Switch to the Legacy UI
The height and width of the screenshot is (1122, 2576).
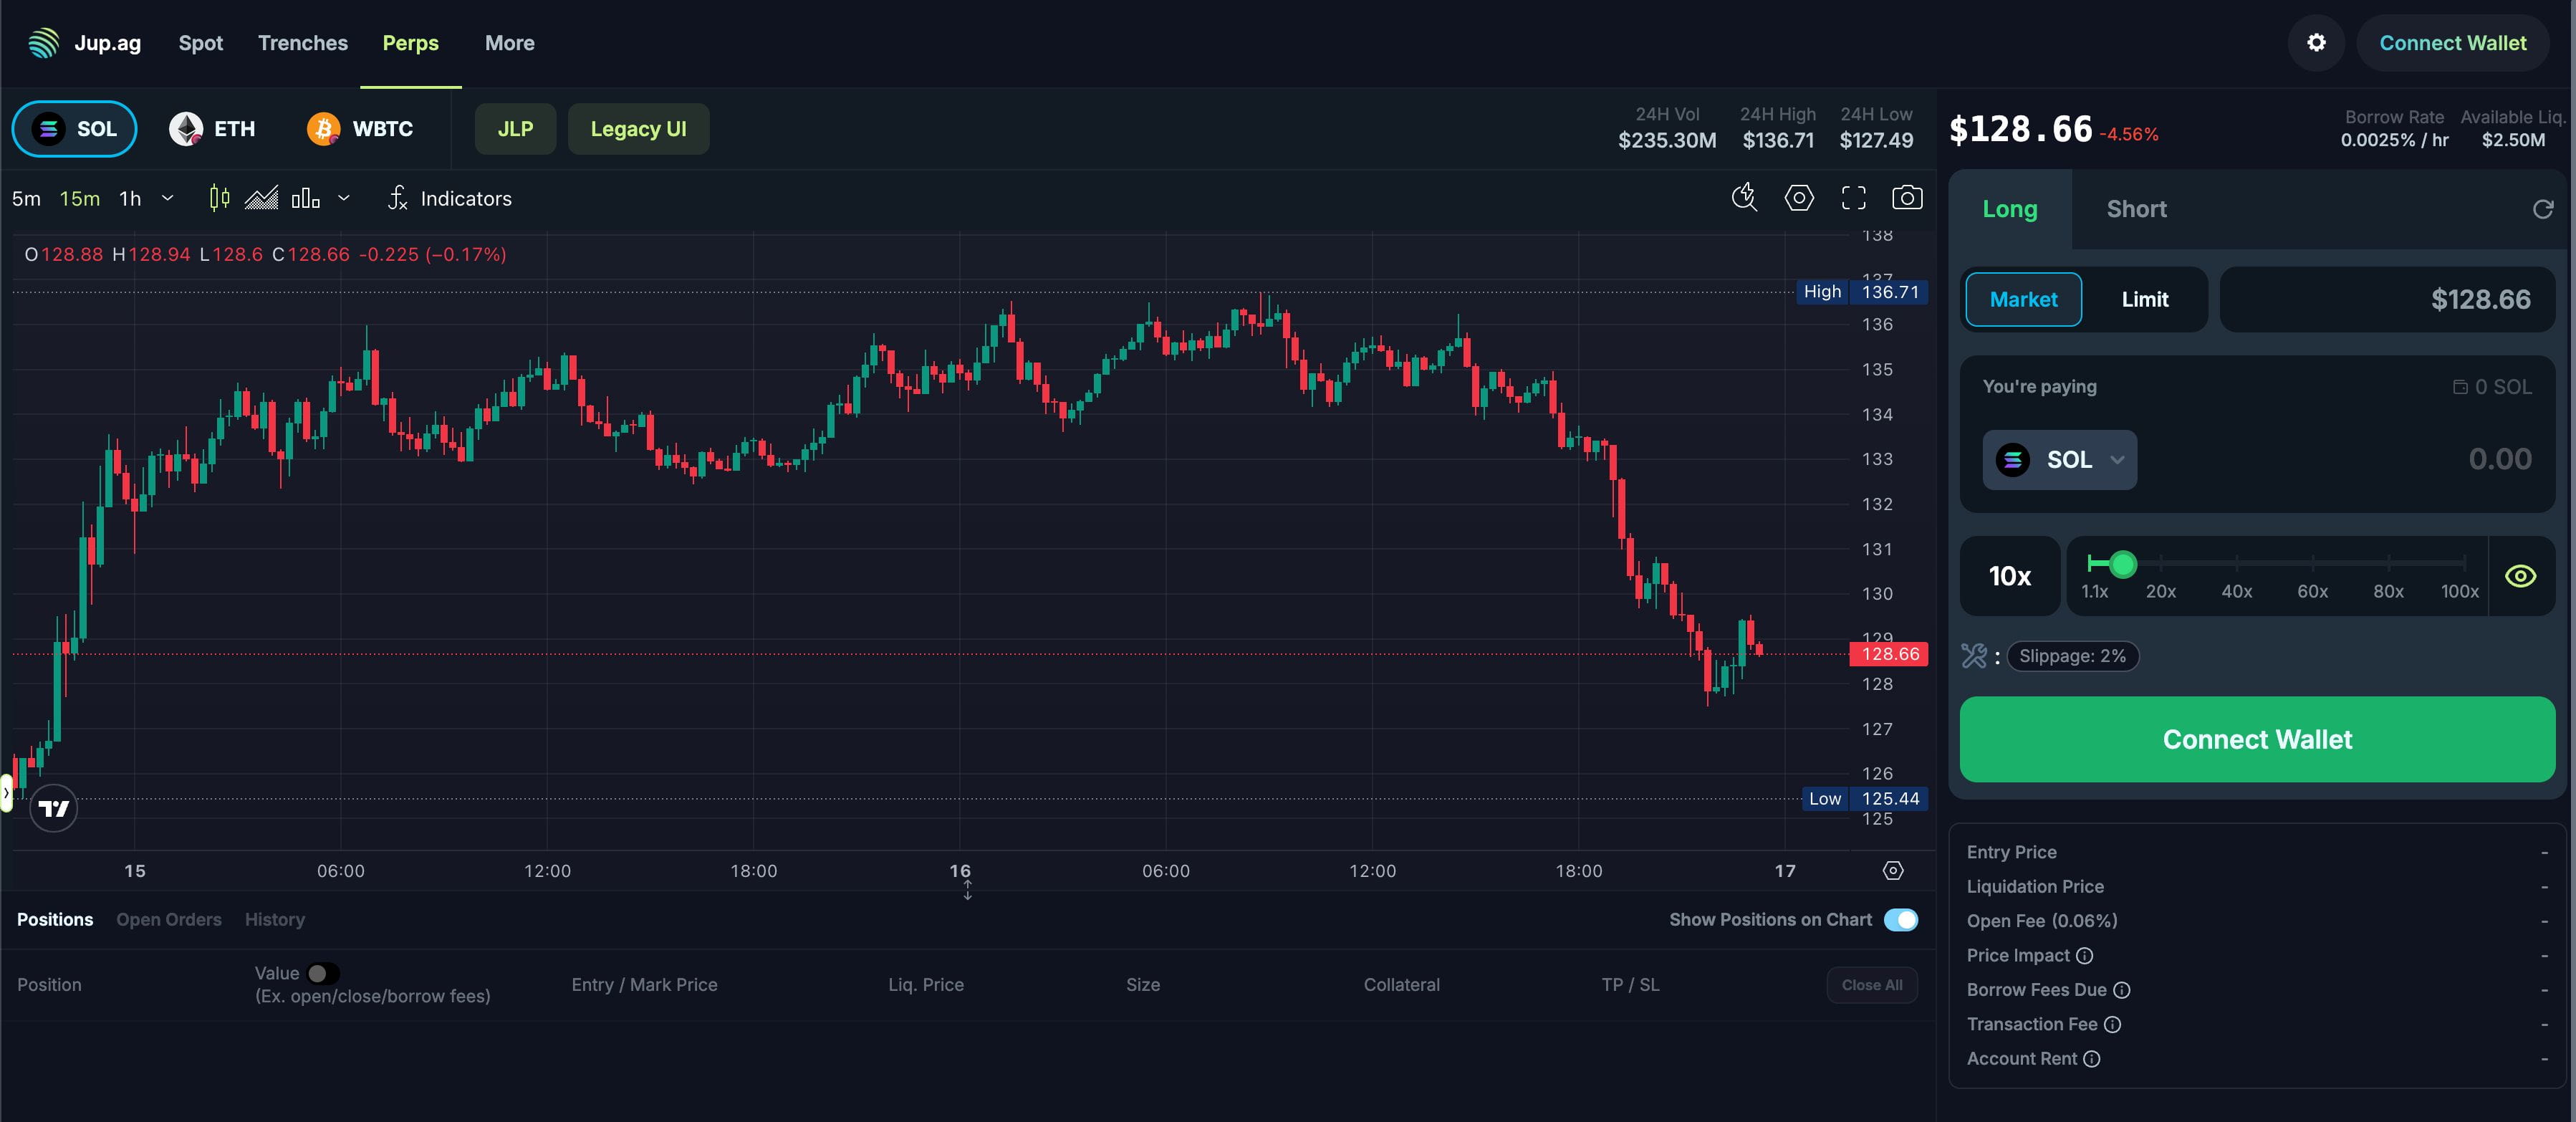[639, 128]
